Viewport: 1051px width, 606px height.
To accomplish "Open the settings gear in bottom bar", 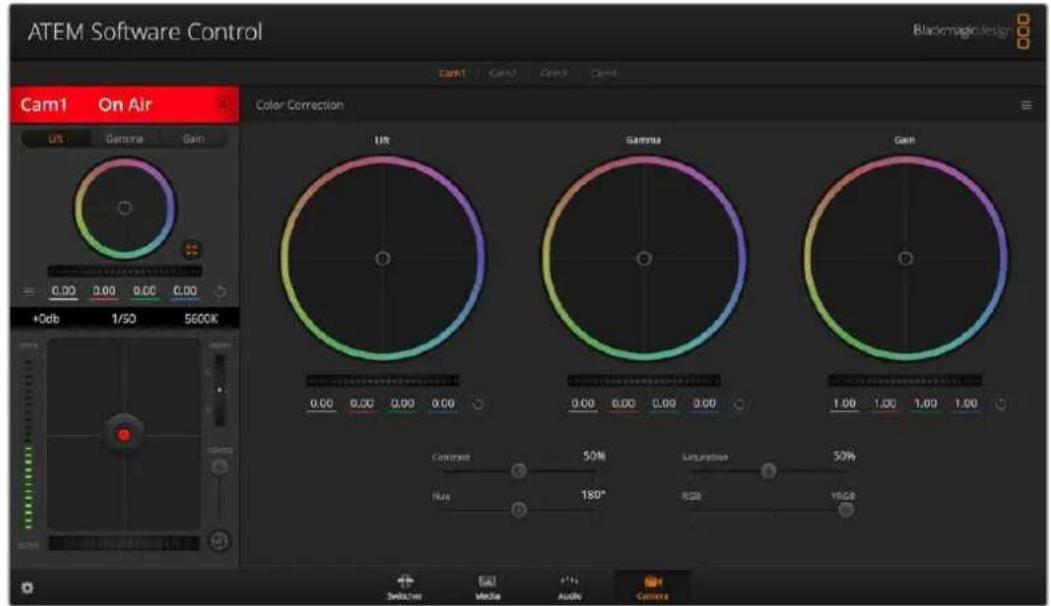I will [x=27, y=588].
